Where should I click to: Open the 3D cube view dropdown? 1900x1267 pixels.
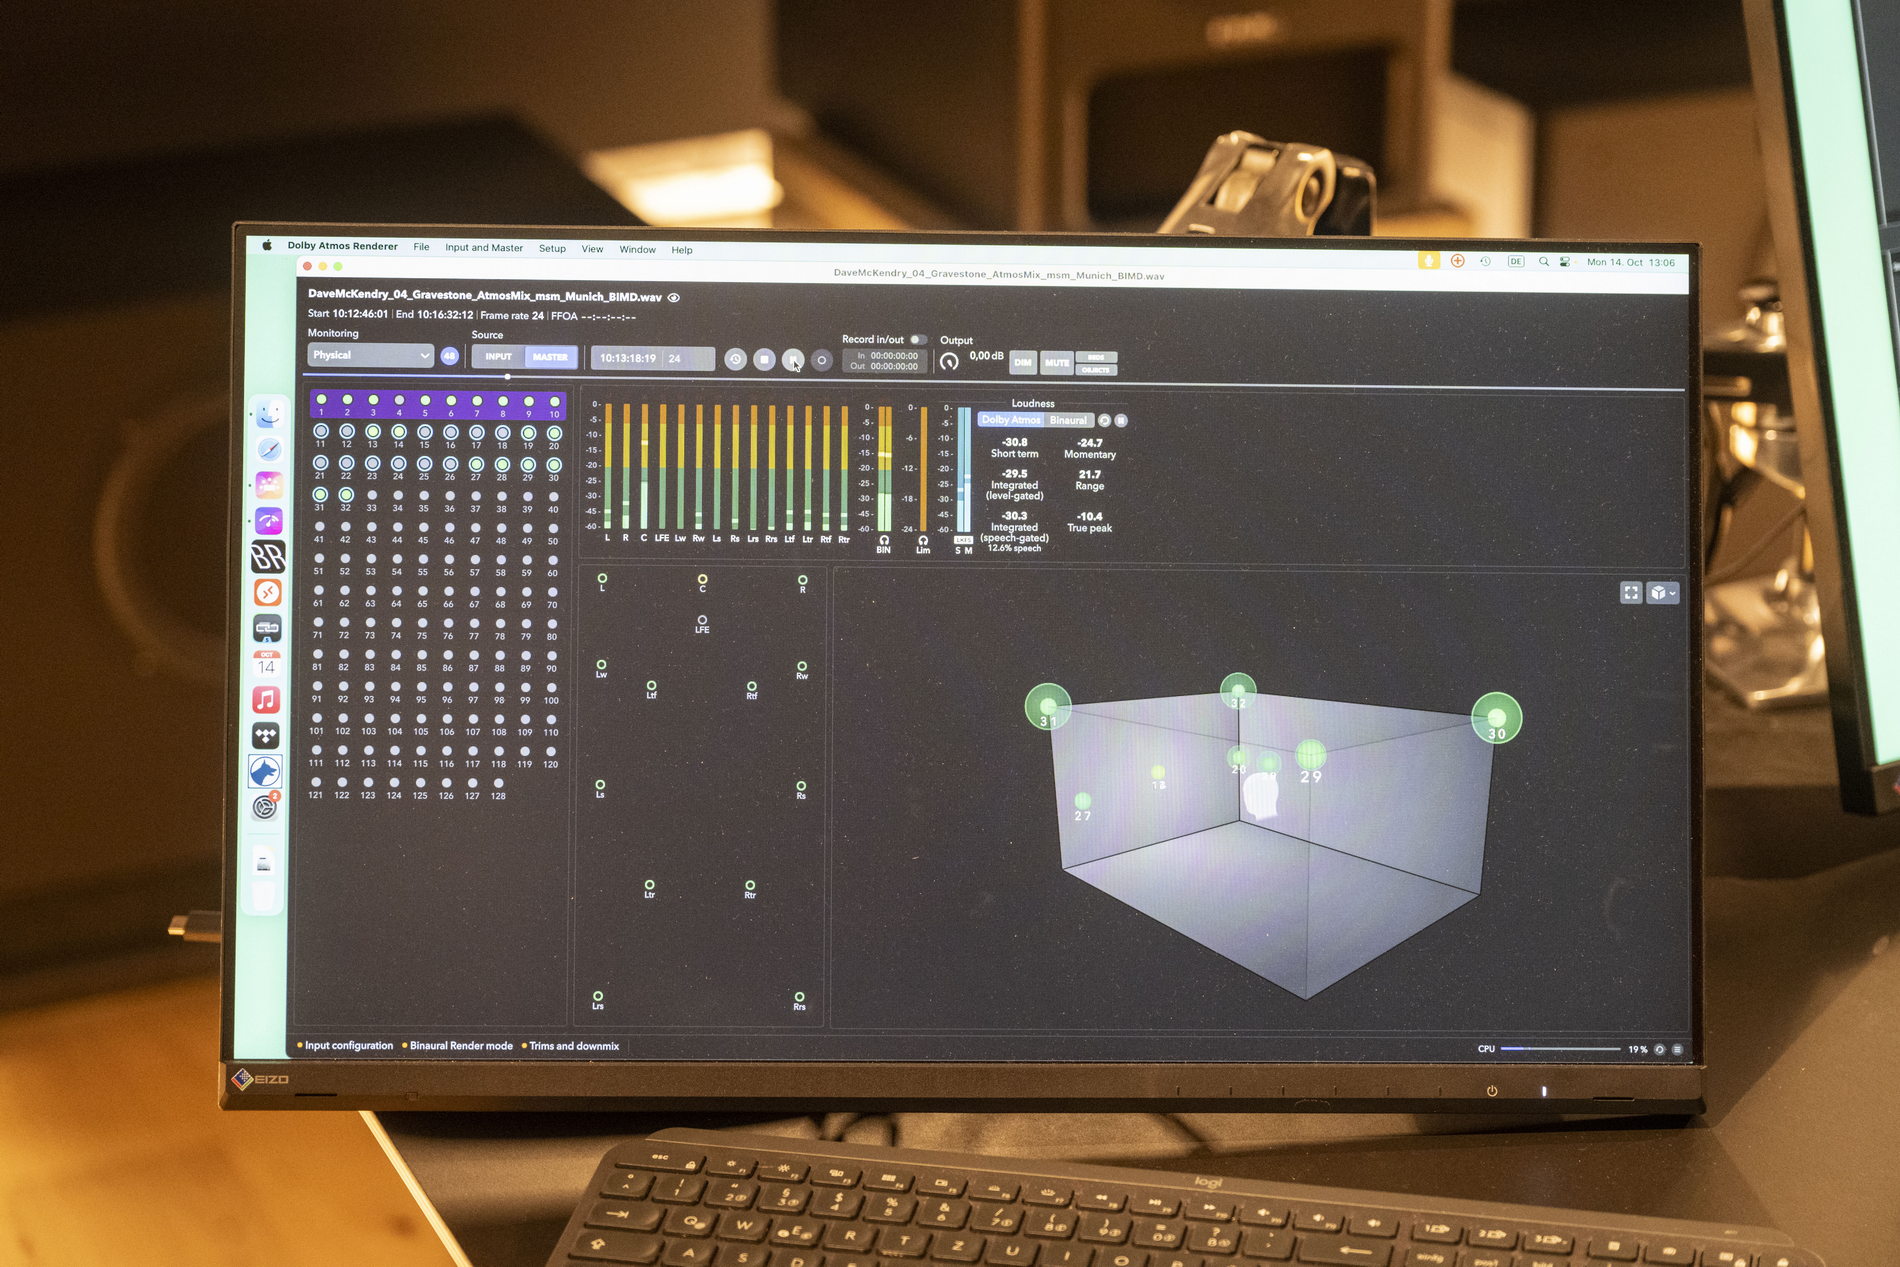pos(1663,593)
